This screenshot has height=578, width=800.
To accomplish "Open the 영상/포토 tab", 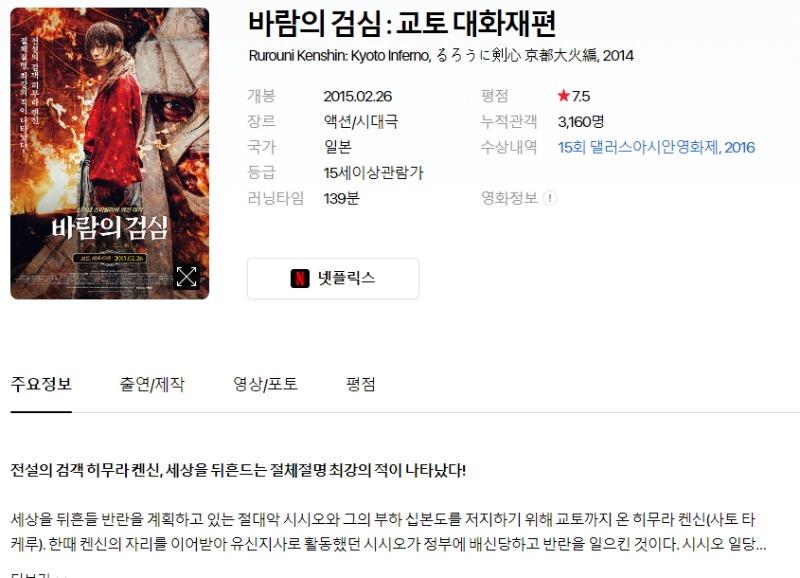I will (265, 384).
